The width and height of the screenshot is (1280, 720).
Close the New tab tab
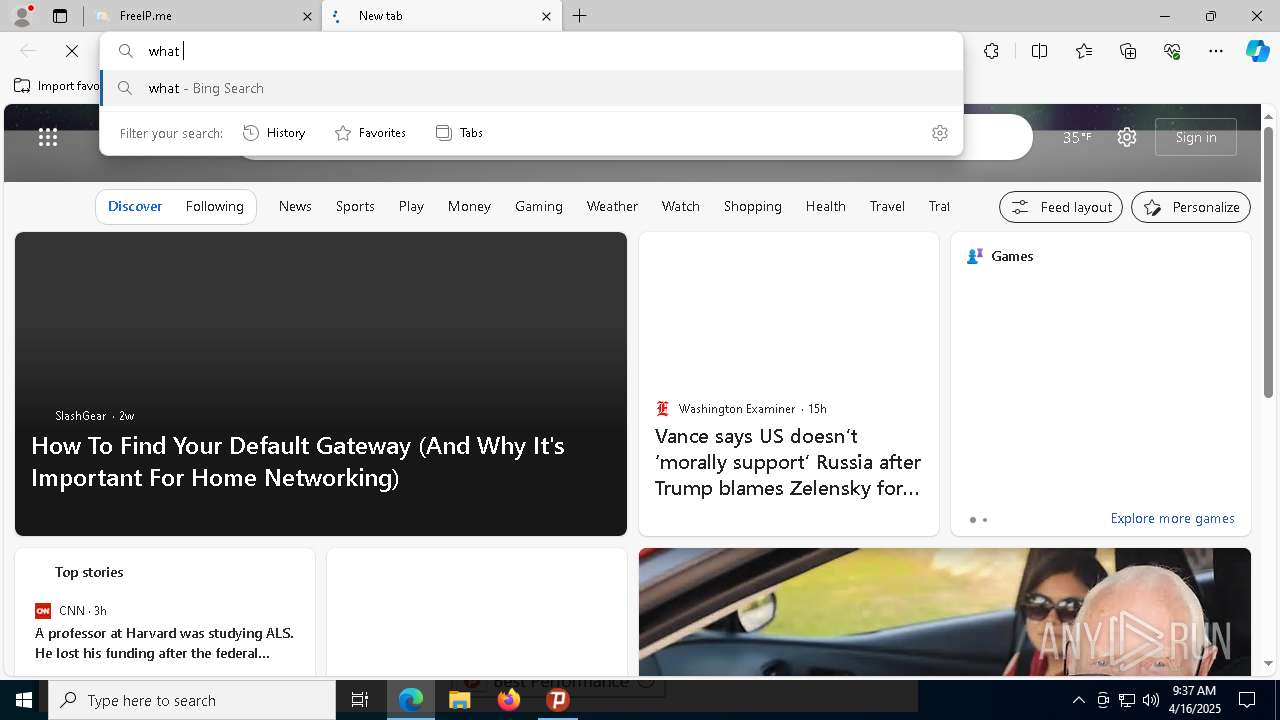(x=546, y=16)
